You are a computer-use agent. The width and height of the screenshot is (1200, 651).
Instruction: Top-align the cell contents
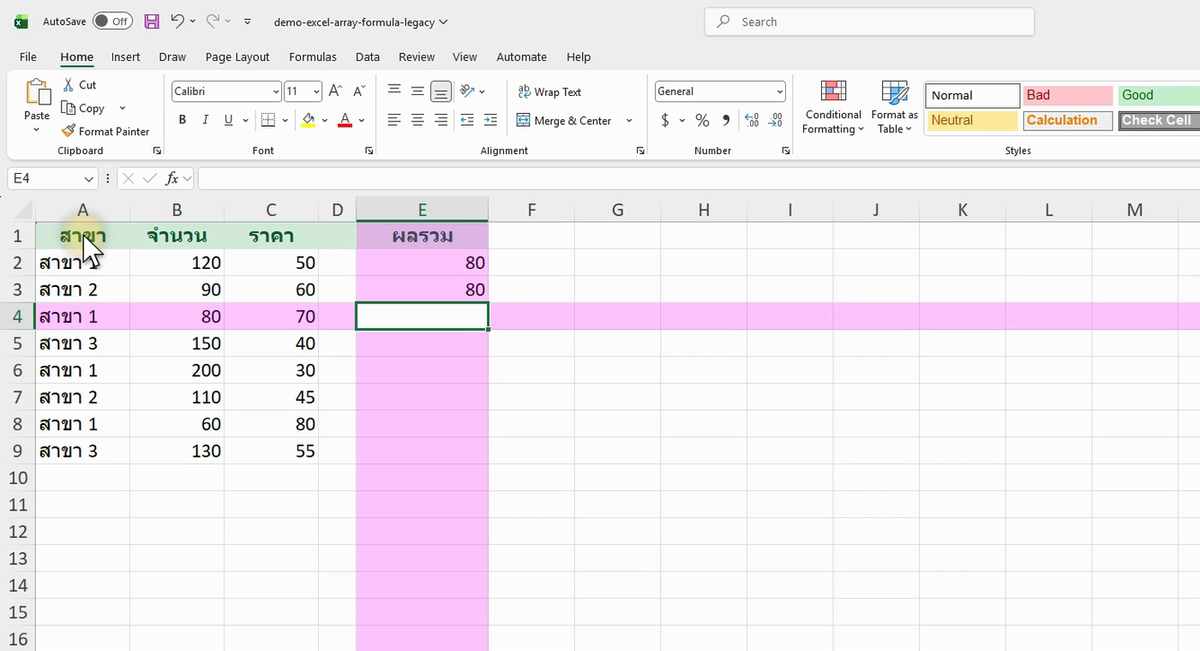pyautogui.click(x=394, y=91)
